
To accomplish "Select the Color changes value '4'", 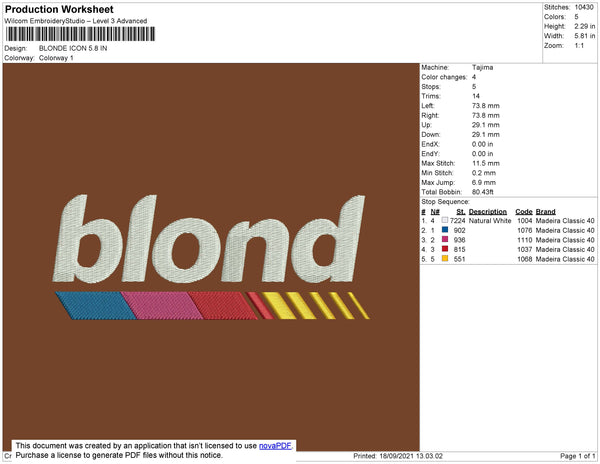I will coord(474,77).
